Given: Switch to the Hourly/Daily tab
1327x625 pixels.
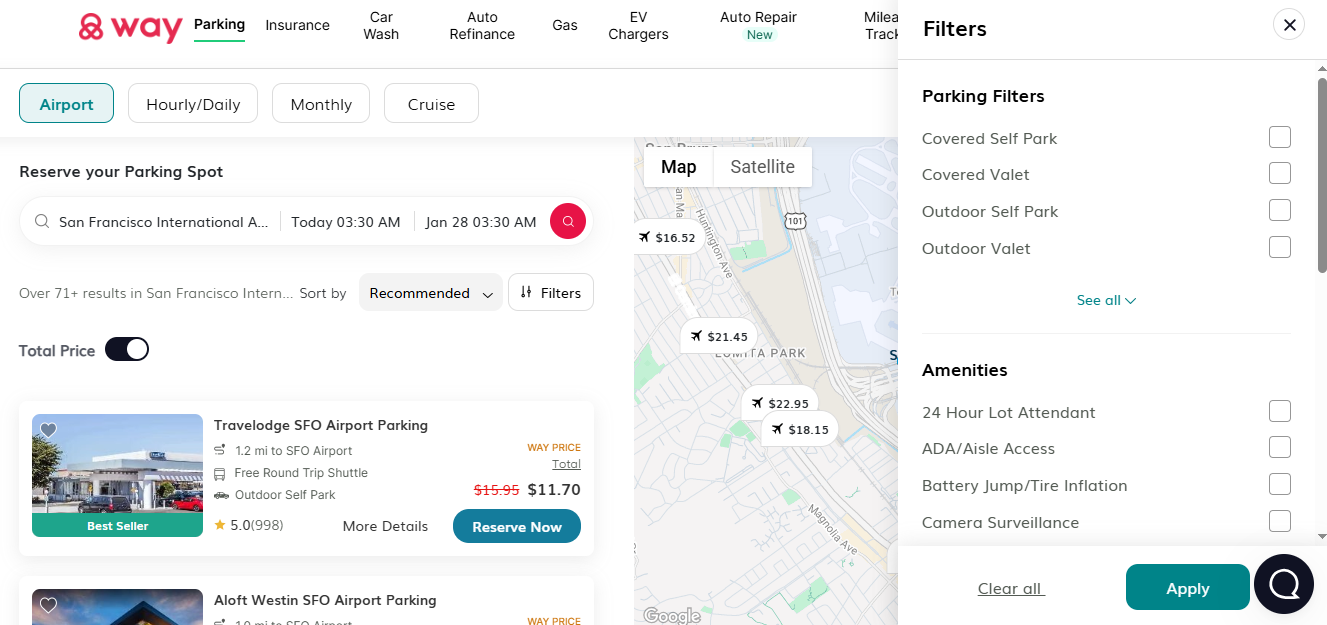Looking at the screenshot, I should pos(193,104).
